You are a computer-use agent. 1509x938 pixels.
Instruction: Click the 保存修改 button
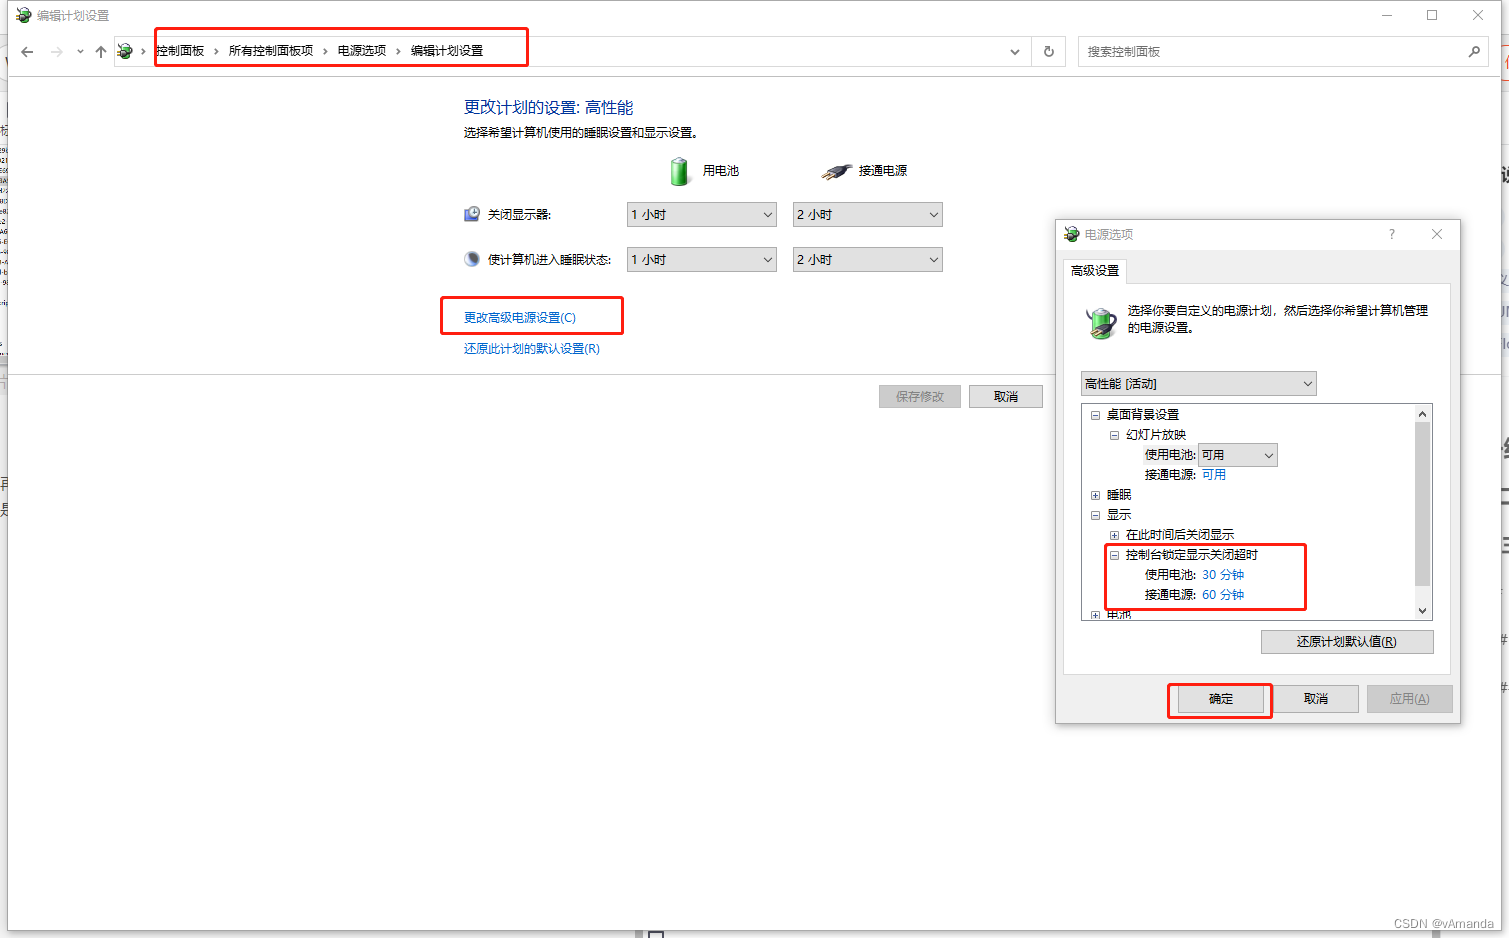[920, 397]
